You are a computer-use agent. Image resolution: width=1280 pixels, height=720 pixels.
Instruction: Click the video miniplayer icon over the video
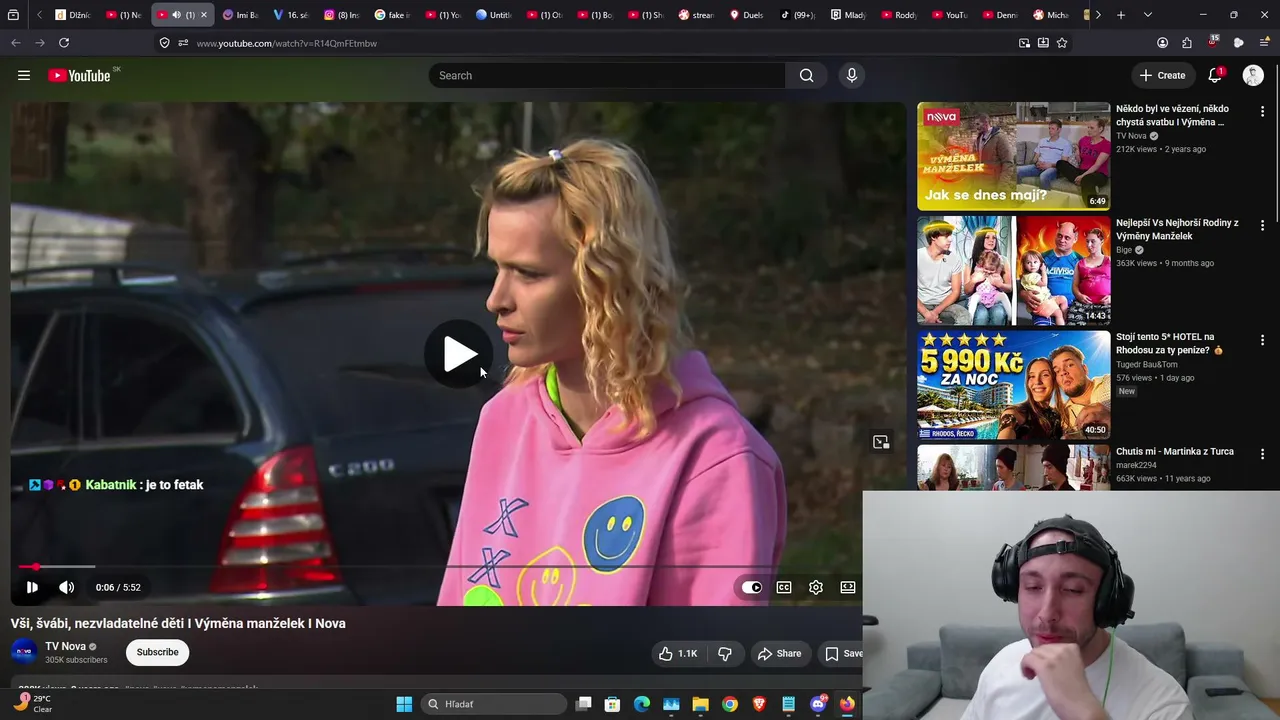pos(881,442)
